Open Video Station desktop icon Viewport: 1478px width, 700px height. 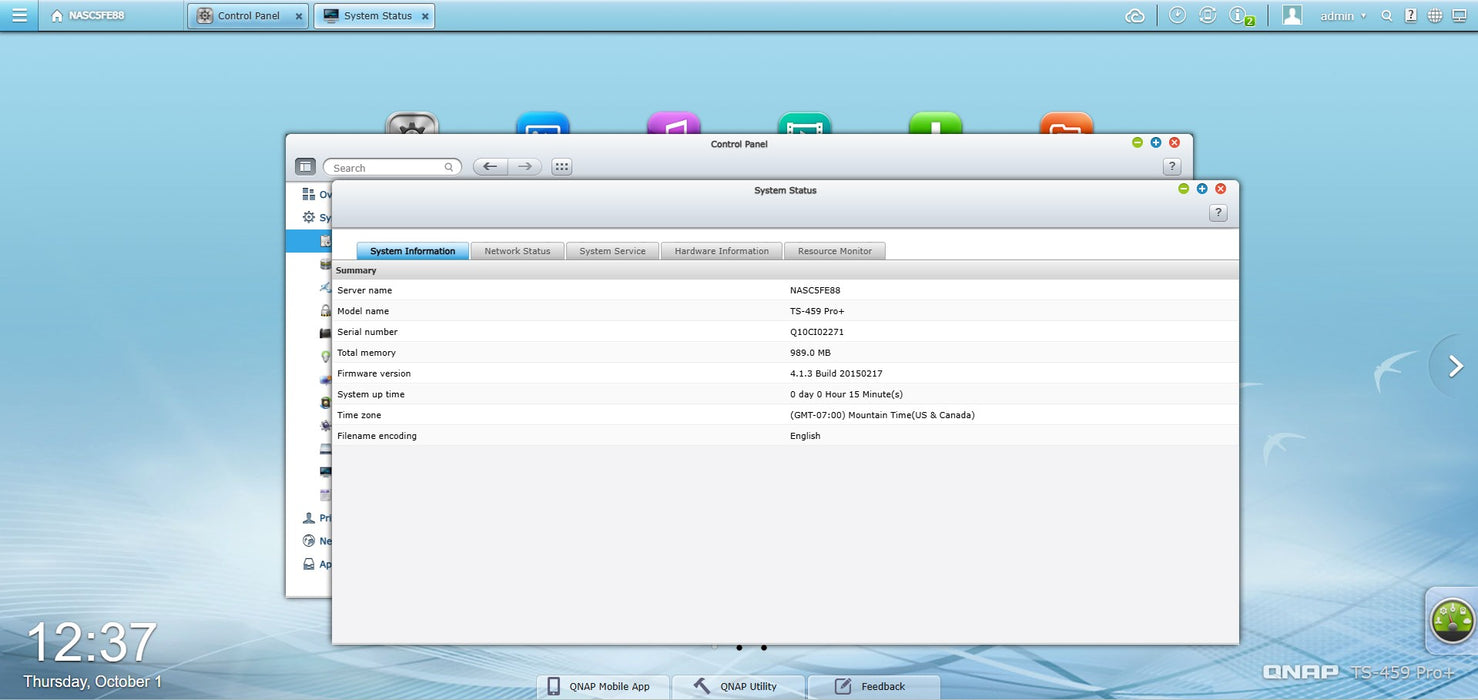coord(805,122)
